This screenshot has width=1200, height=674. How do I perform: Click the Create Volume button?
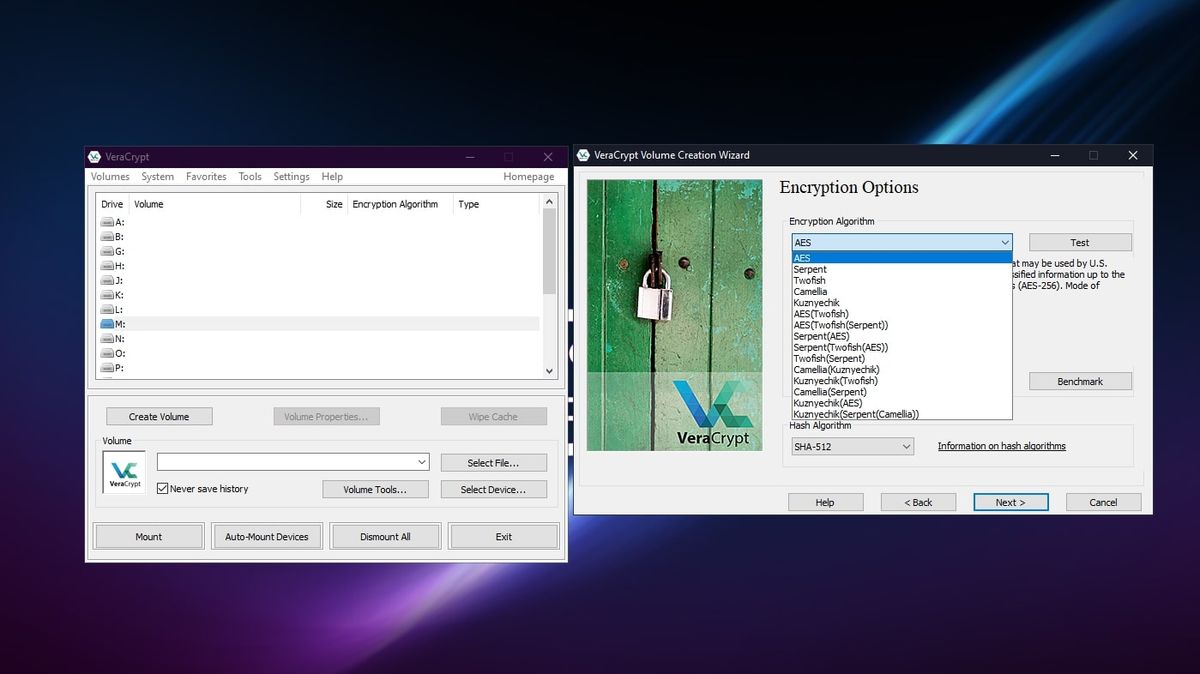[158, 416]
